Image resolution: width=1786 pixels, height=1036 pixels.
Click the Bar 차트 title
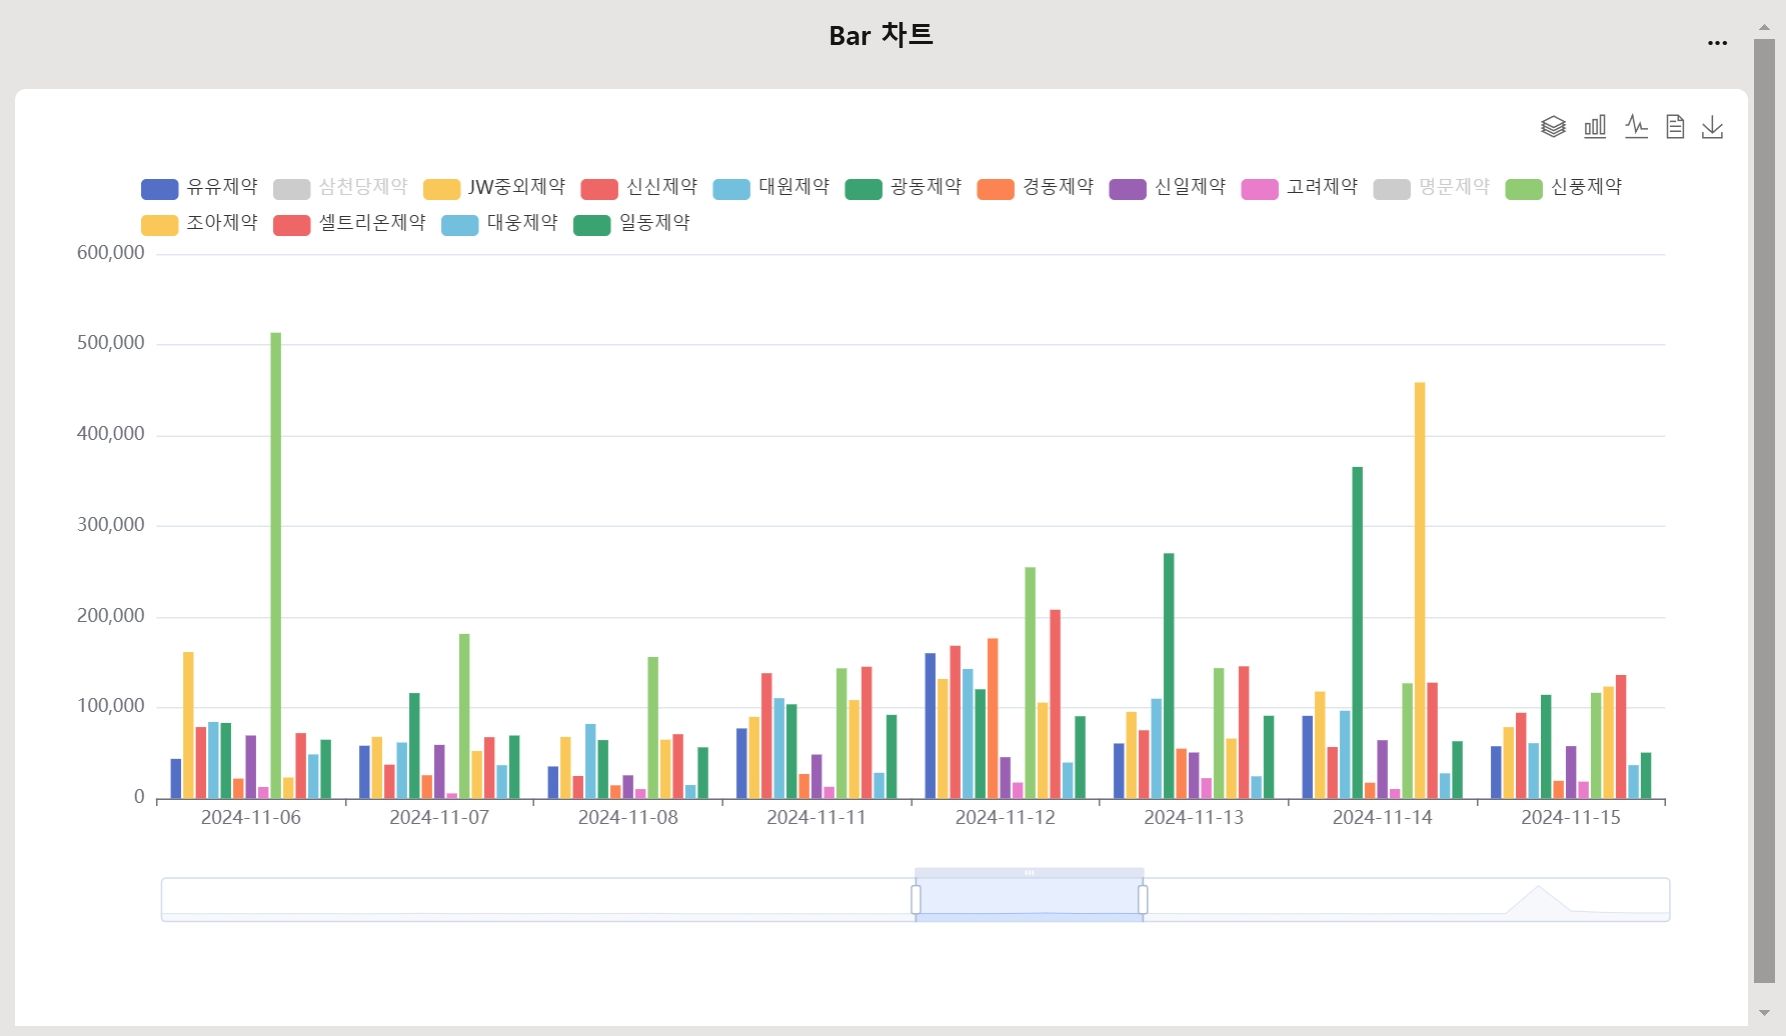(881, 35)
